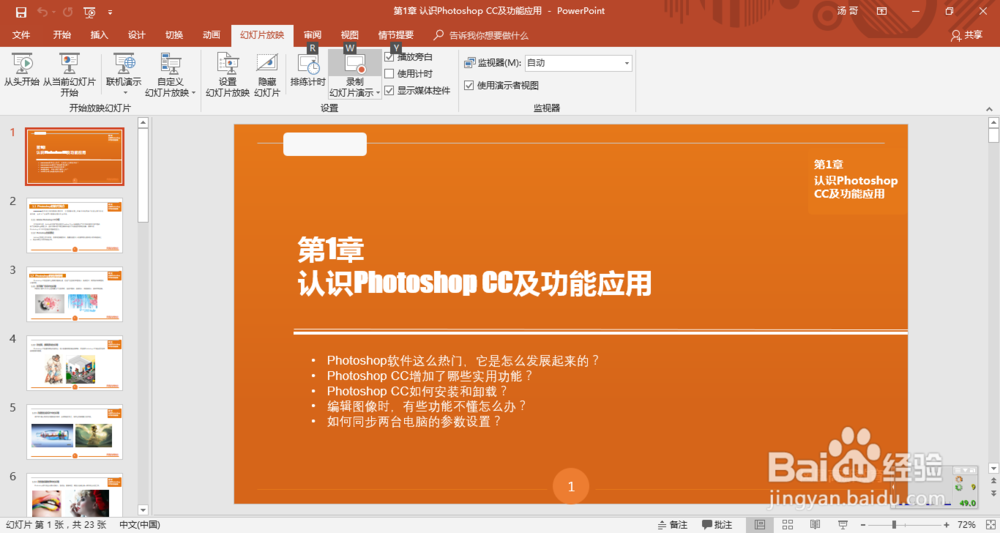Viewport: 1000px width, 533px height.
Task: Click the Previous Slide double arrow
Action: click(993, 481)
